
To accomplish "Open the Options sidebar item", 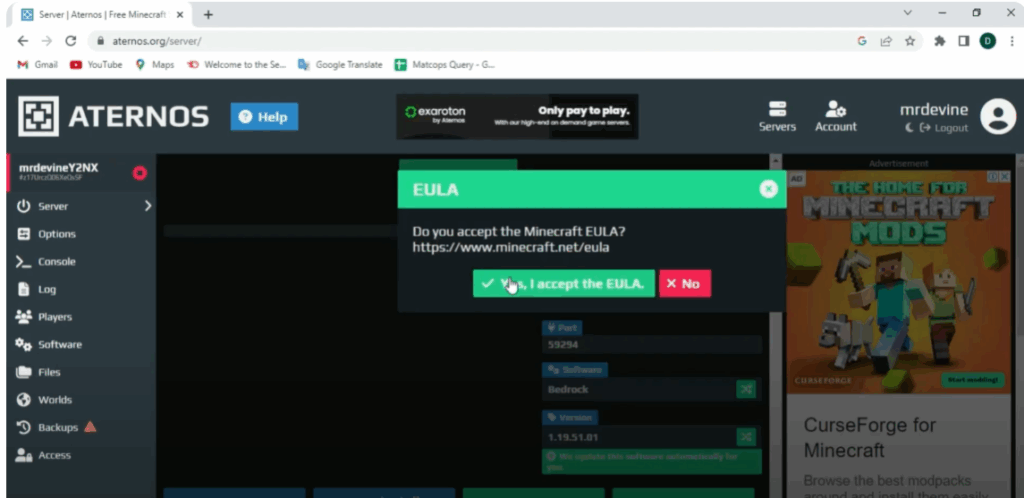I will pyautogui.click(x=56, y=234).
